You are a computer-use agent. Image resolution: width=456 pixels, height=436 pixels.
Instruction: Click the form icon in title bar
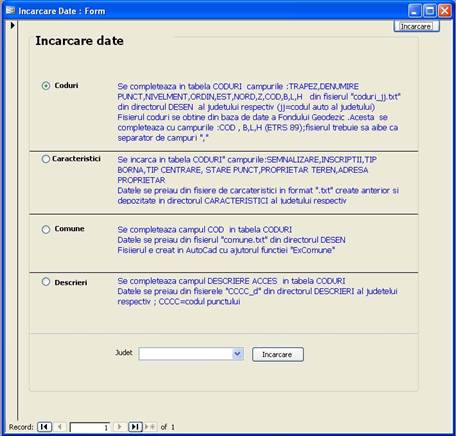point(10,11)
